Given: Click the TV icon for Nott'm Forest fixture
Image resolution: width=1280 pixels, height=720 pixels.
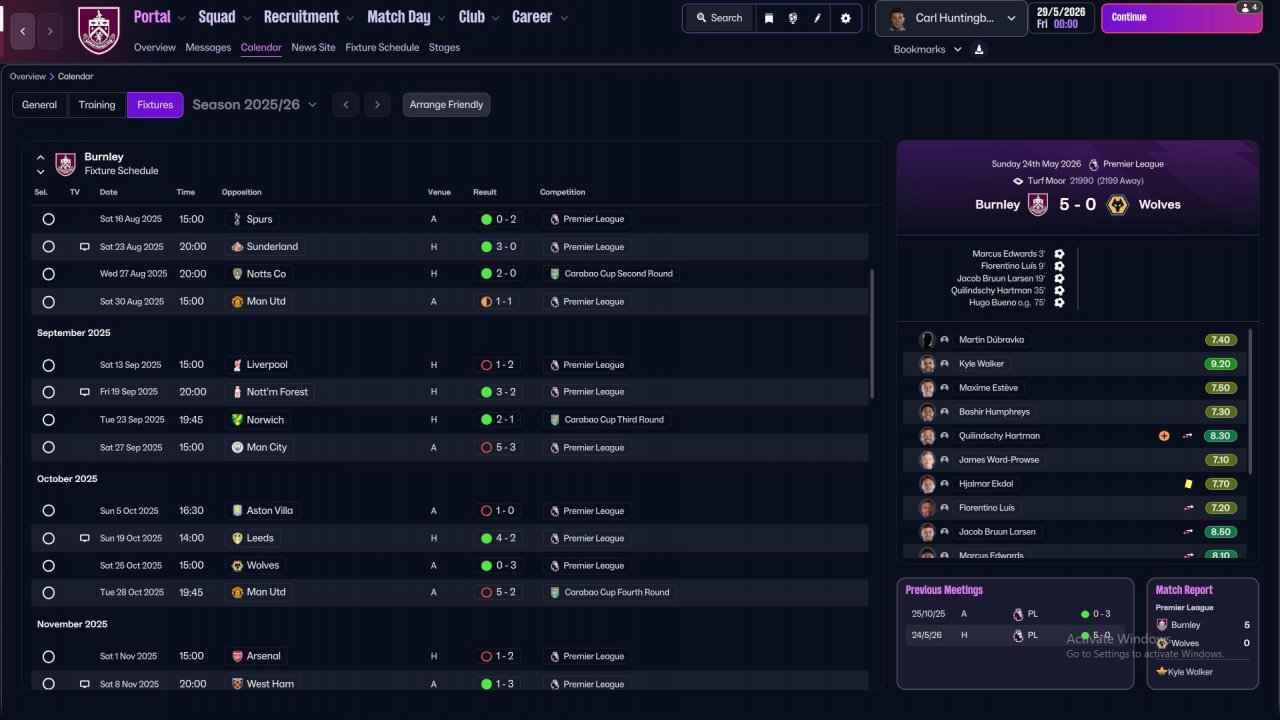Looking at the screenshot, I should (x=85, y=392).
